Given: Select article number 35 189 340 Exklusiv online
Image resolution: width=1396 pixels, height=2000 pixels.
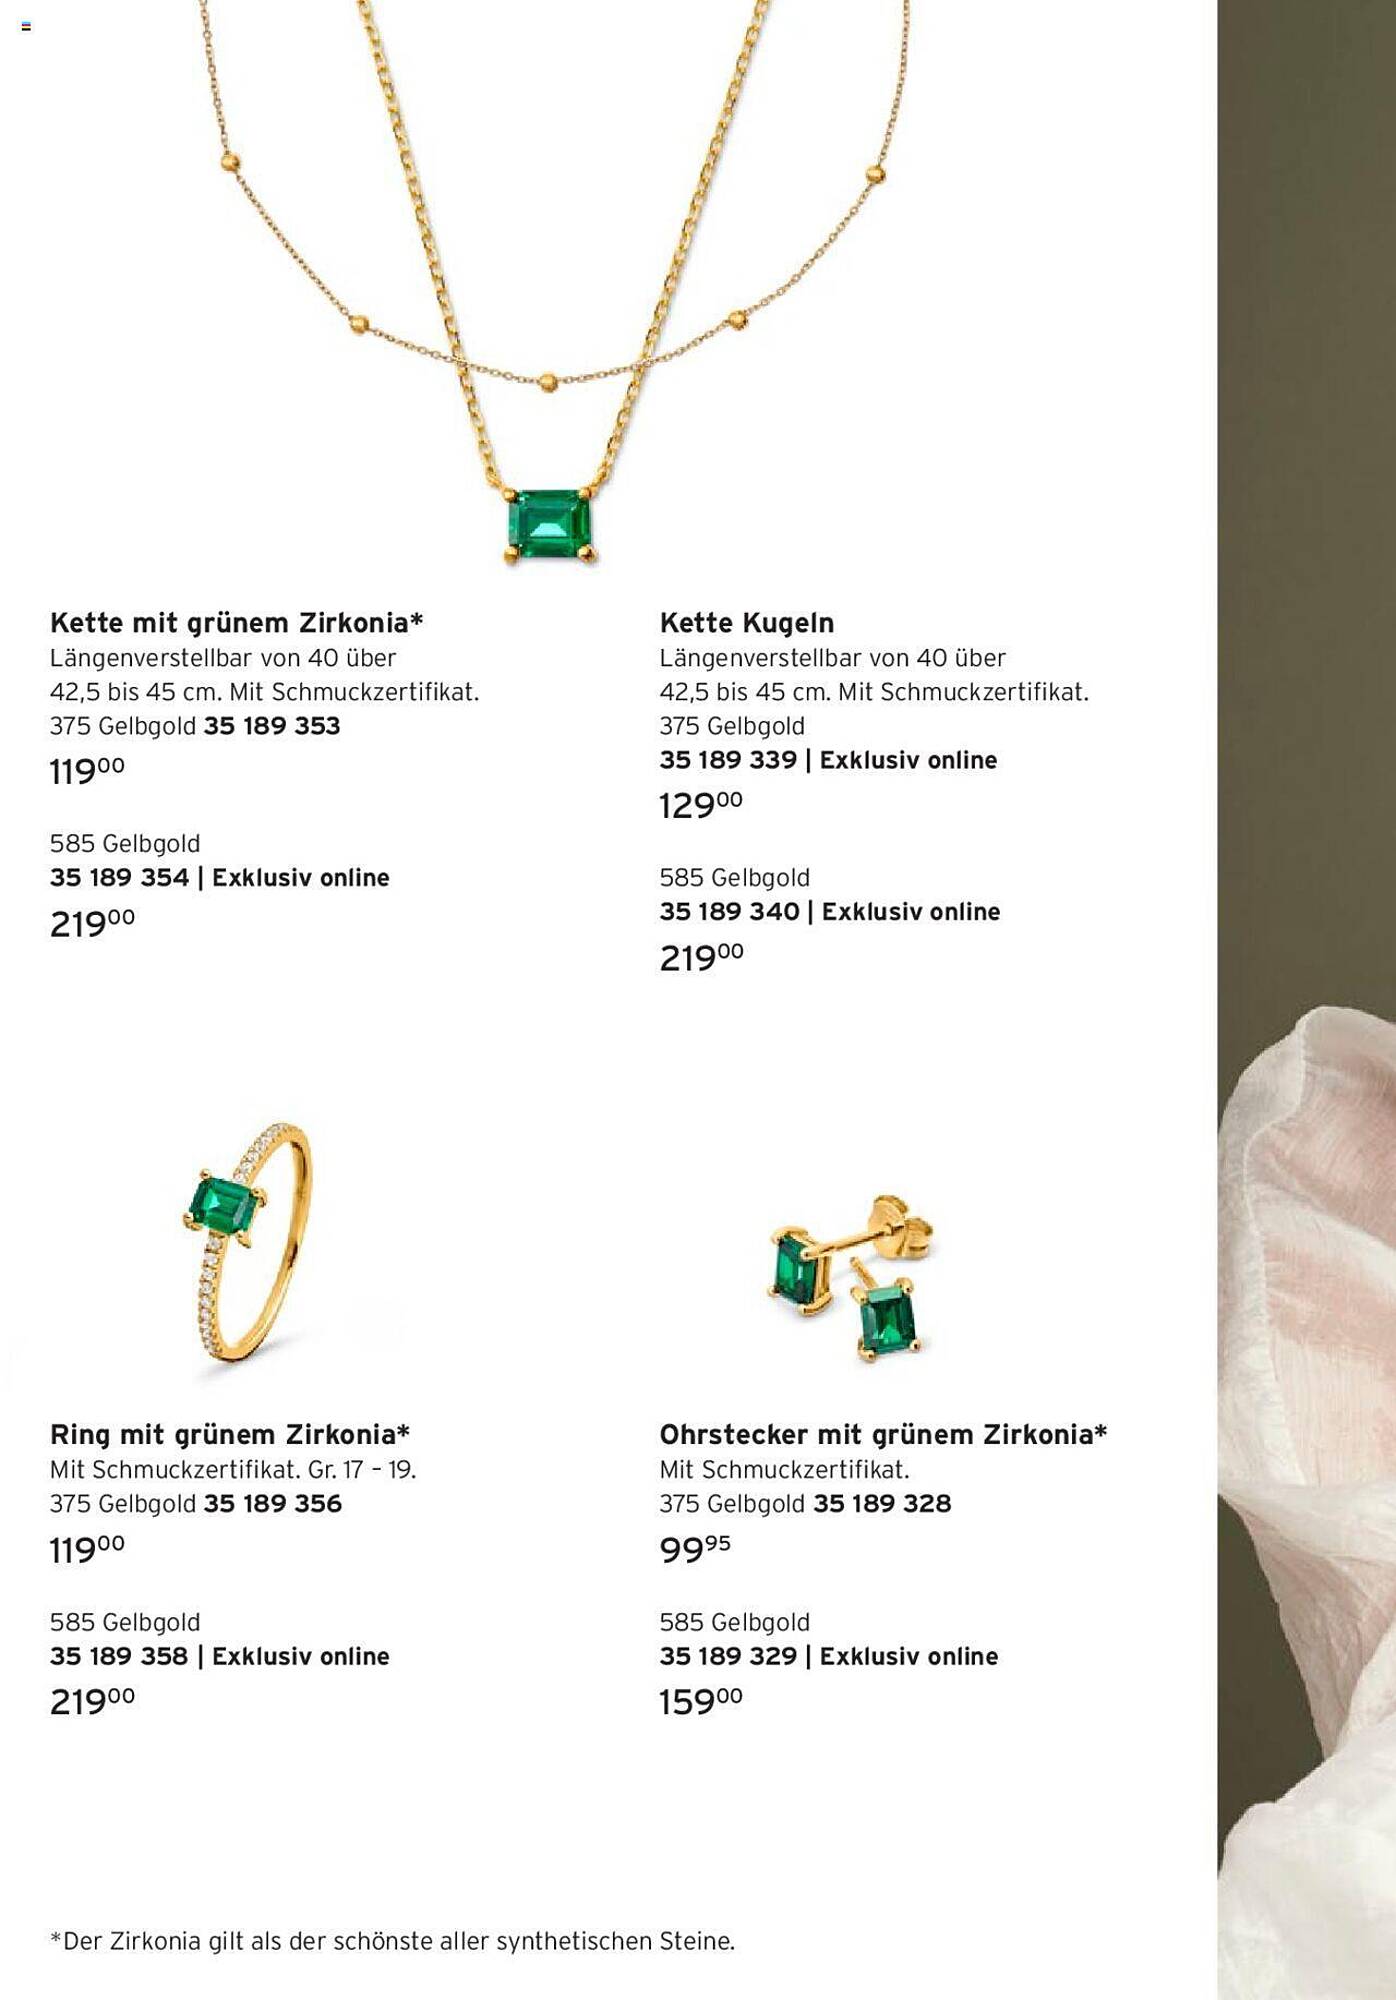Looking at the screenshot, I should point(830,912).
